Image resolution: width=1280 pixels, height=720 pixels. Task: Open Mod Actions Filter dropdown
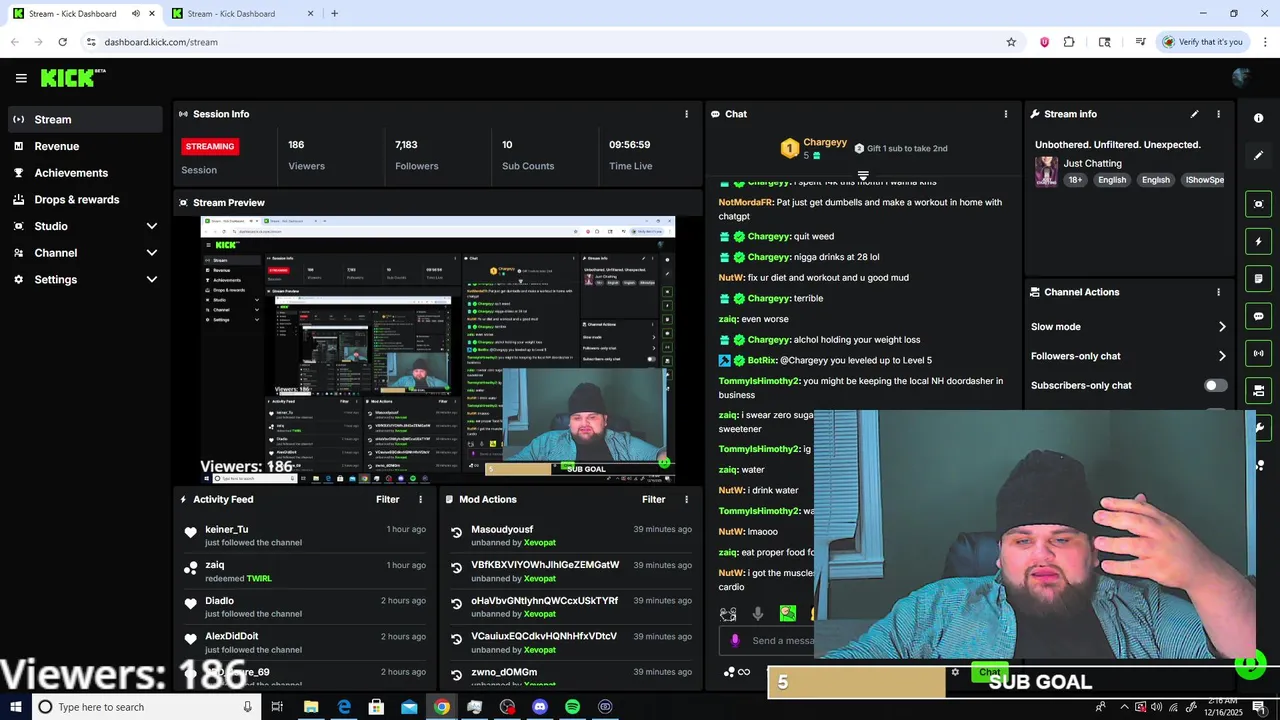point(653,499)
